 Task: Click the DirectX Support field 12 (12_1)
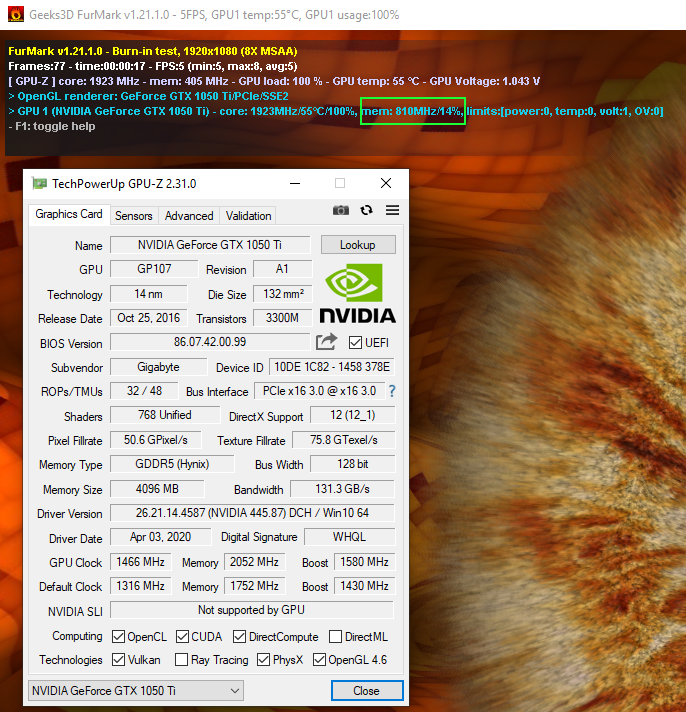(352, 415)
